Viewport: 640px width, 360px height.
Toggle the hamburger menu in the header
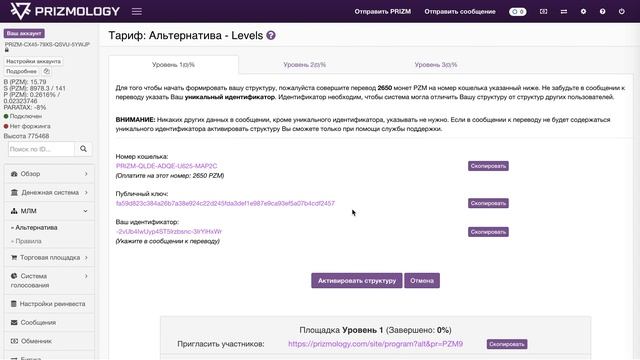click(x=137, y=11)
